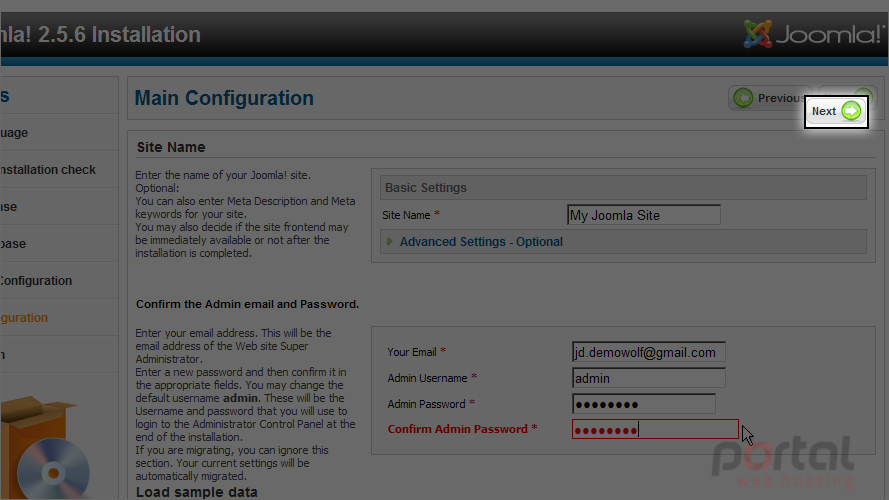Click the green Previous arrow icon
This screenshot has width=889, height=500.
pos(743,98)
